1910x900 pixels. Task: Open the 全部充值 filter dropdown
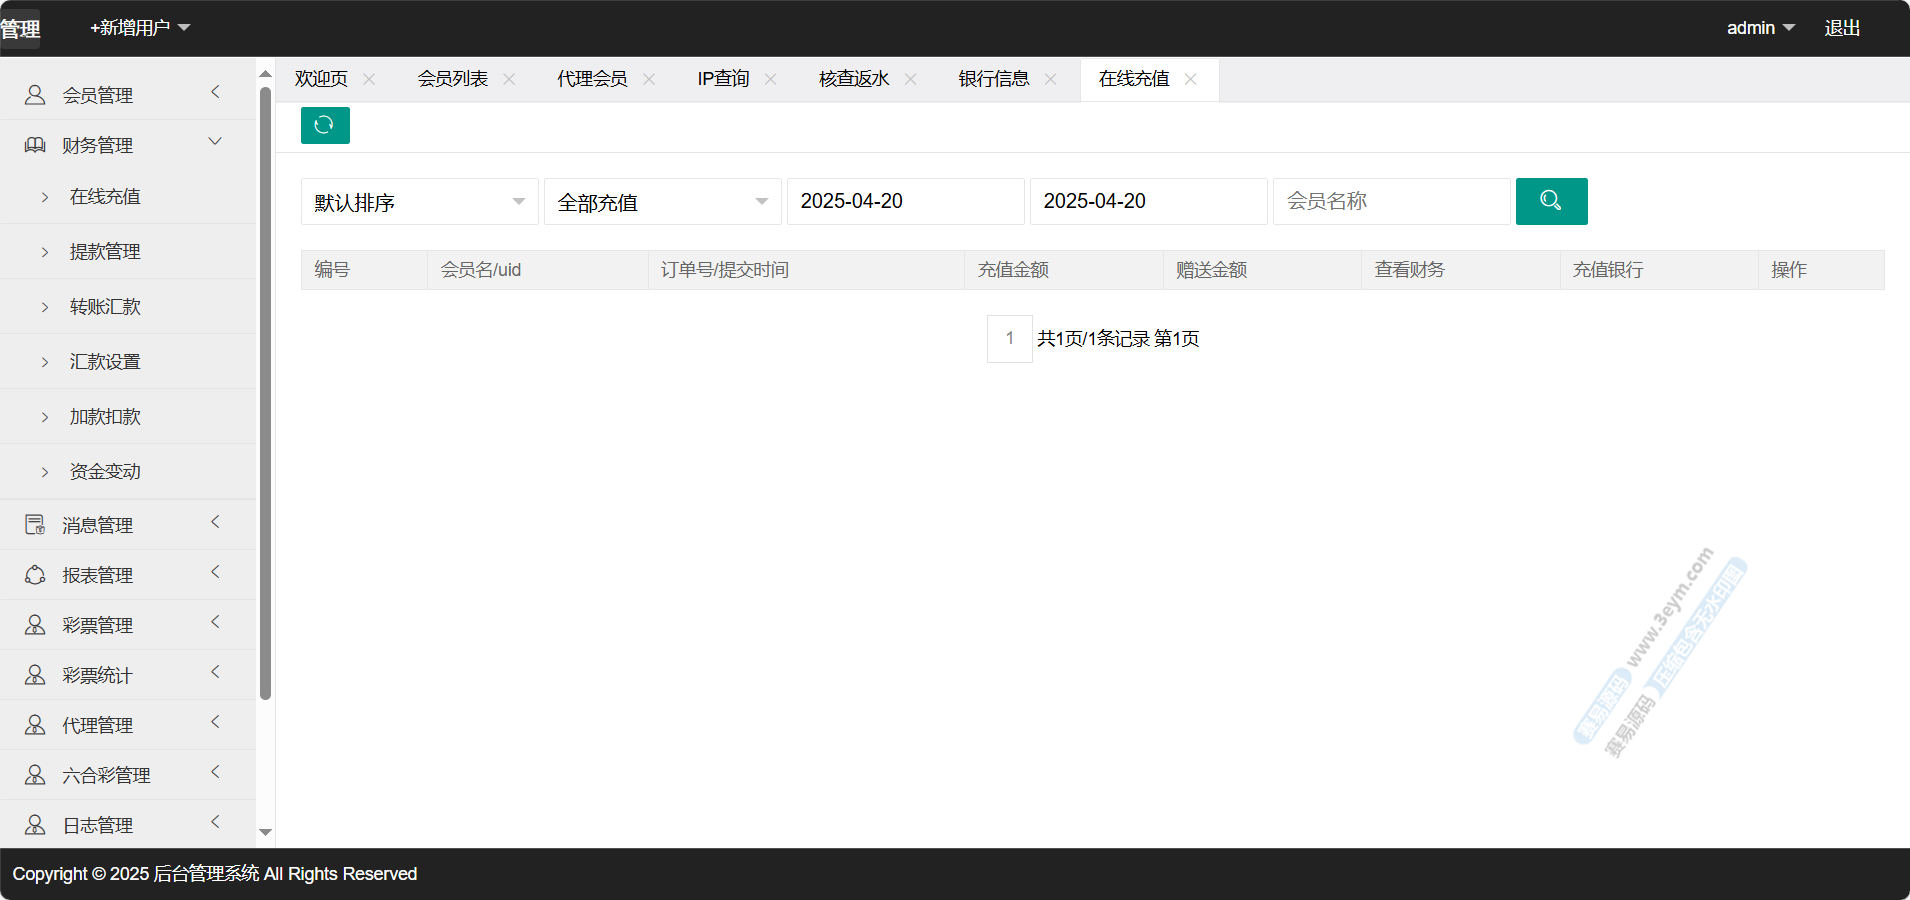tap(662, 202)
